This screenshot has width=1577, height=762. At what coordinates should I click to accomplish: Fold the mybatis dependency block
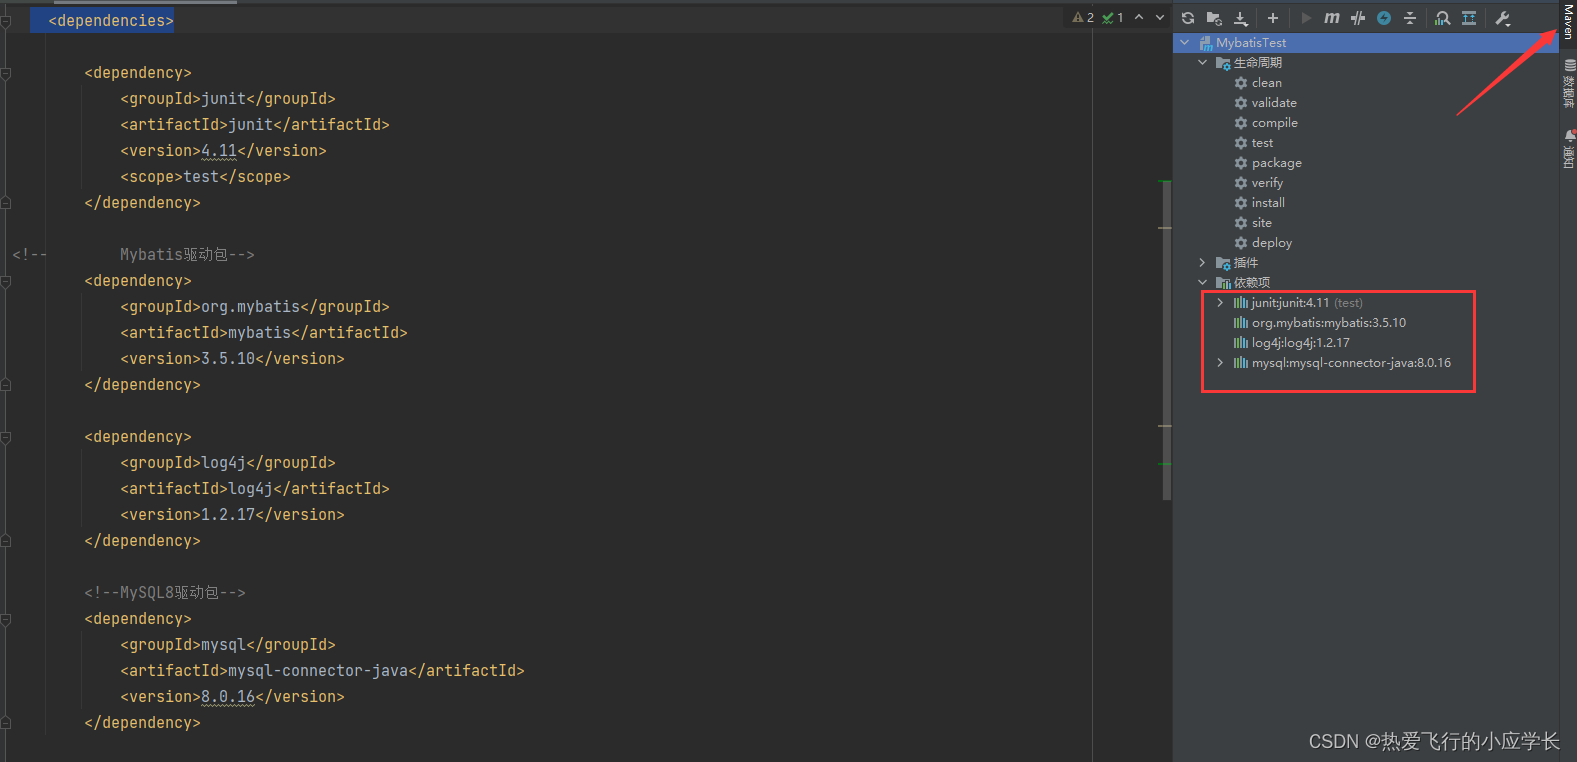6,281
